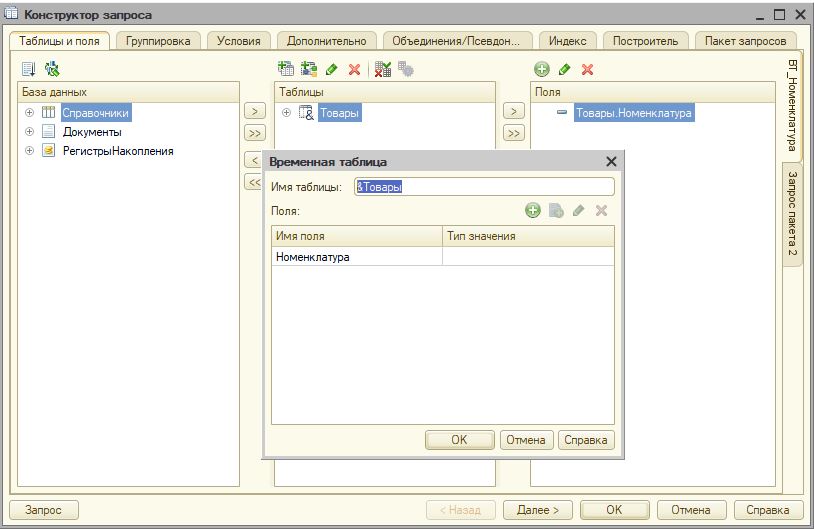This screenshot has width=814, height=529.
Task: Click main window Отмена button at bottom
Action: pyautogui.click(x=691, y=510)
